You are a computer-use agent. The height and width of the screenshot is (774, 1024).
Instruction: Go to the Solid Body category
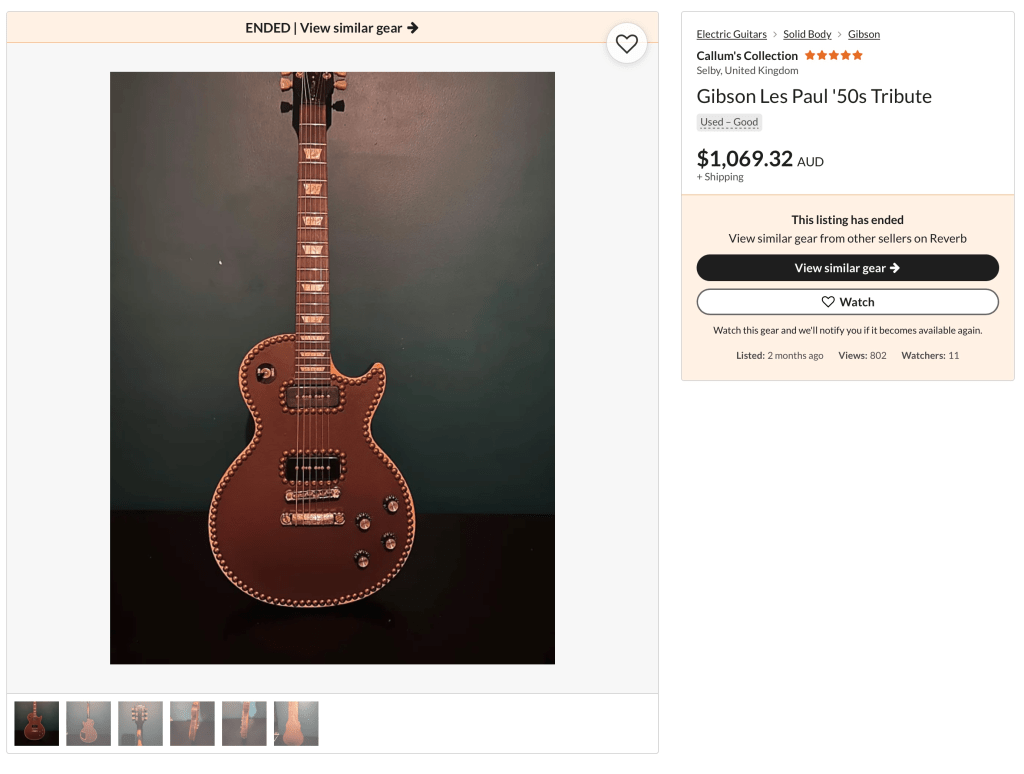[807, 34]
